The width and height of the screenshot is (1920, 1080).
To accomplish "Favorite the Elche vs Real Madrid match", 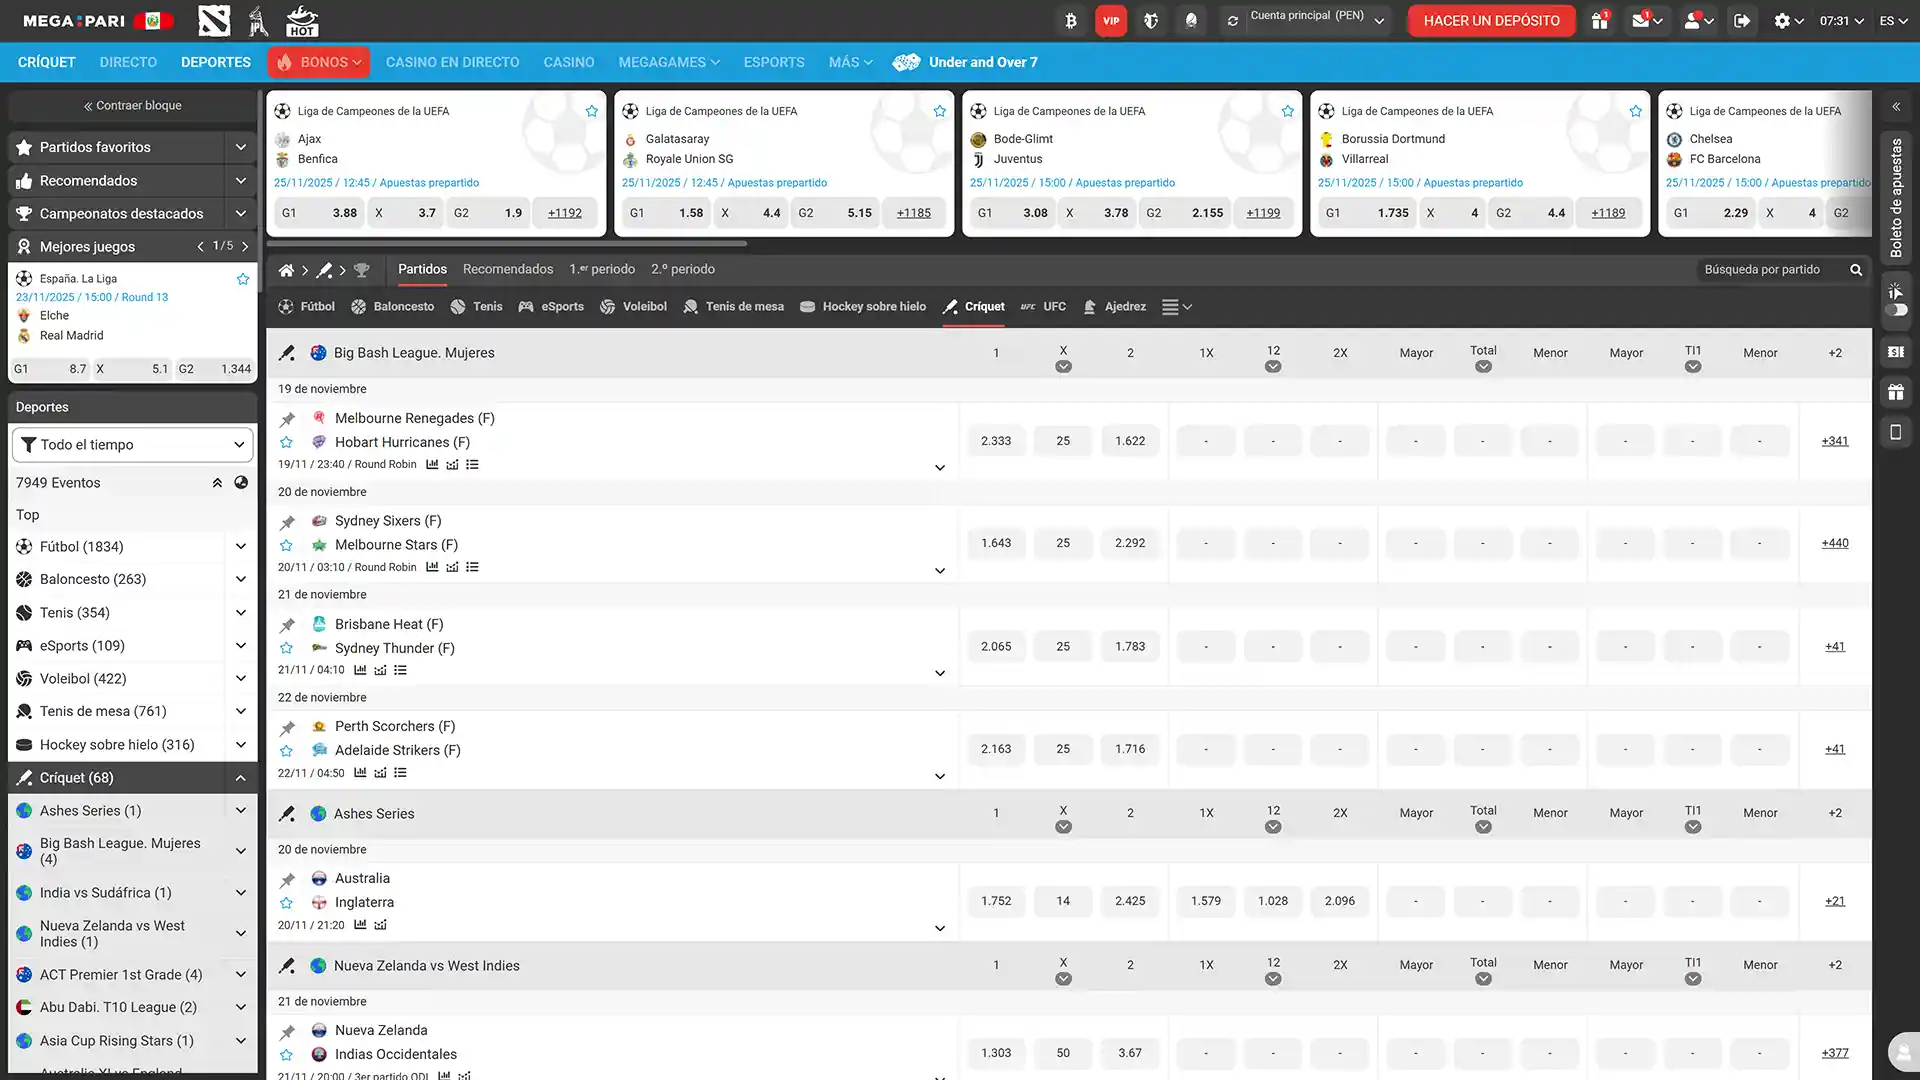I will (x=242, y=279).
